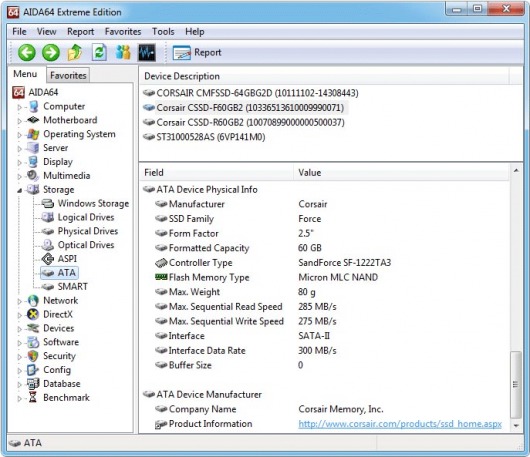Expand the Network tree node
Image resolution: width=530 pixels, height=457 pixels.
[19, 301]
